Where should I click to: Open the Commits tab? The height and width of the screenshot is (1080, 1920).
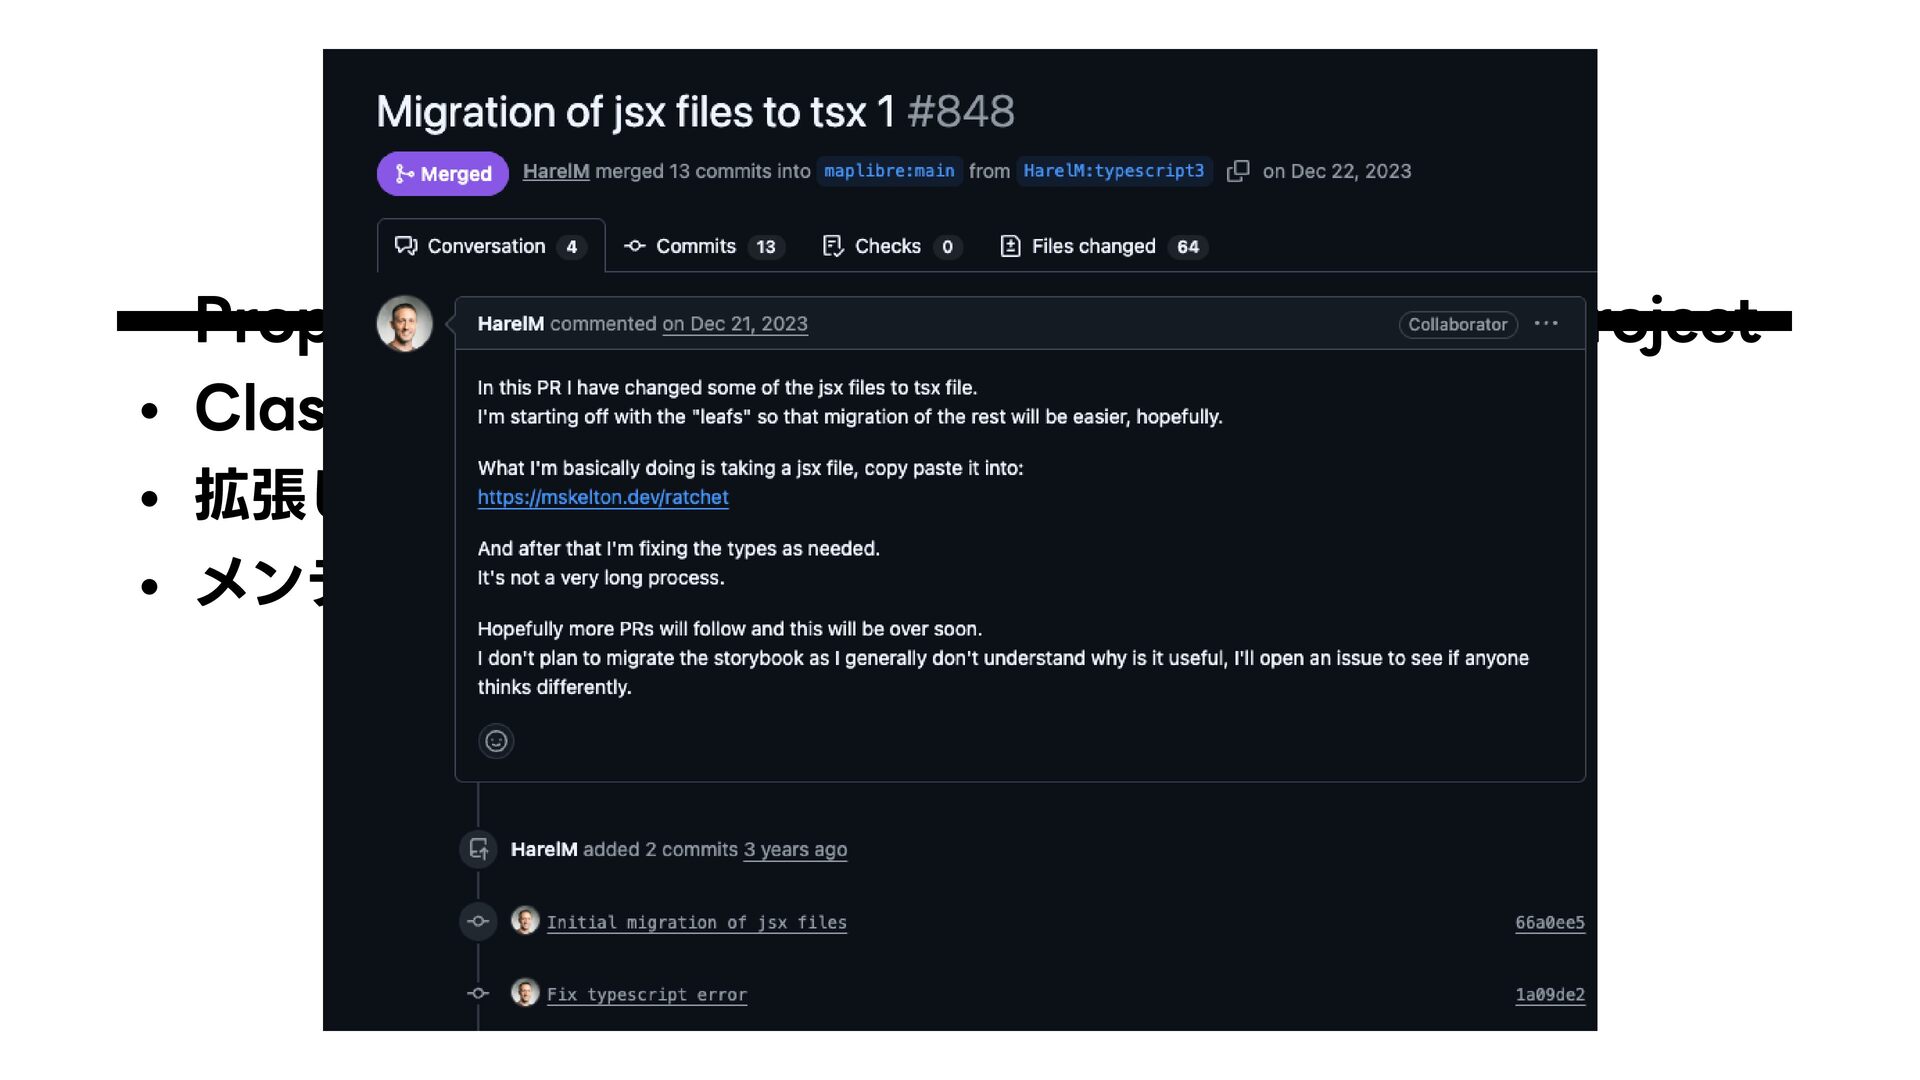(x=704, y=246)
